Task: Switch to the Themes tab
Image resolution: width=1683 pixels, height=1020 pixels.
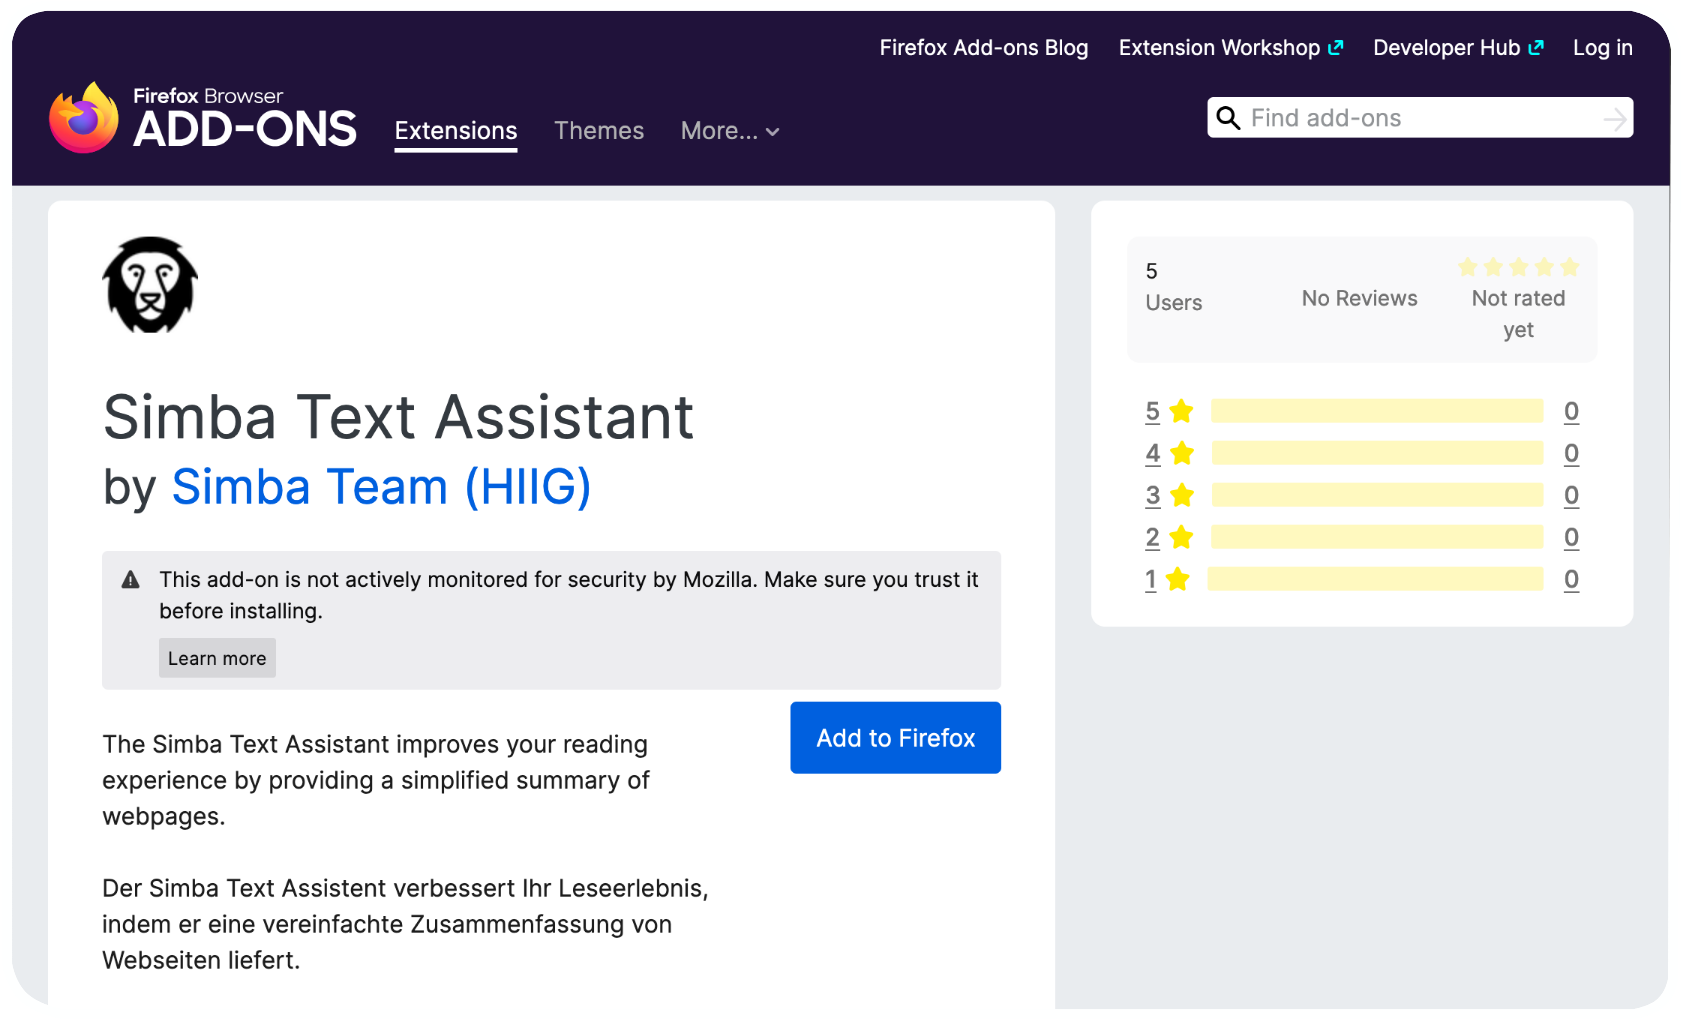Action: [599, 131]
